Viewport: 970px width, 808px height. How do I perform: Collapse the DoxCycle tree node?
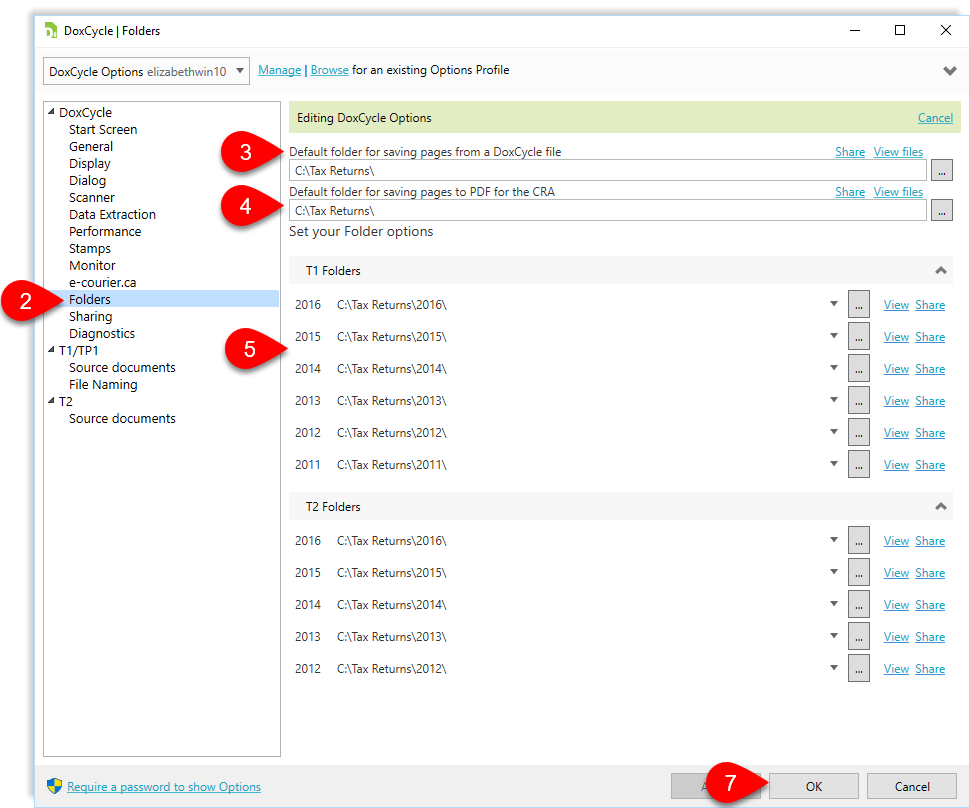(51, 112)
